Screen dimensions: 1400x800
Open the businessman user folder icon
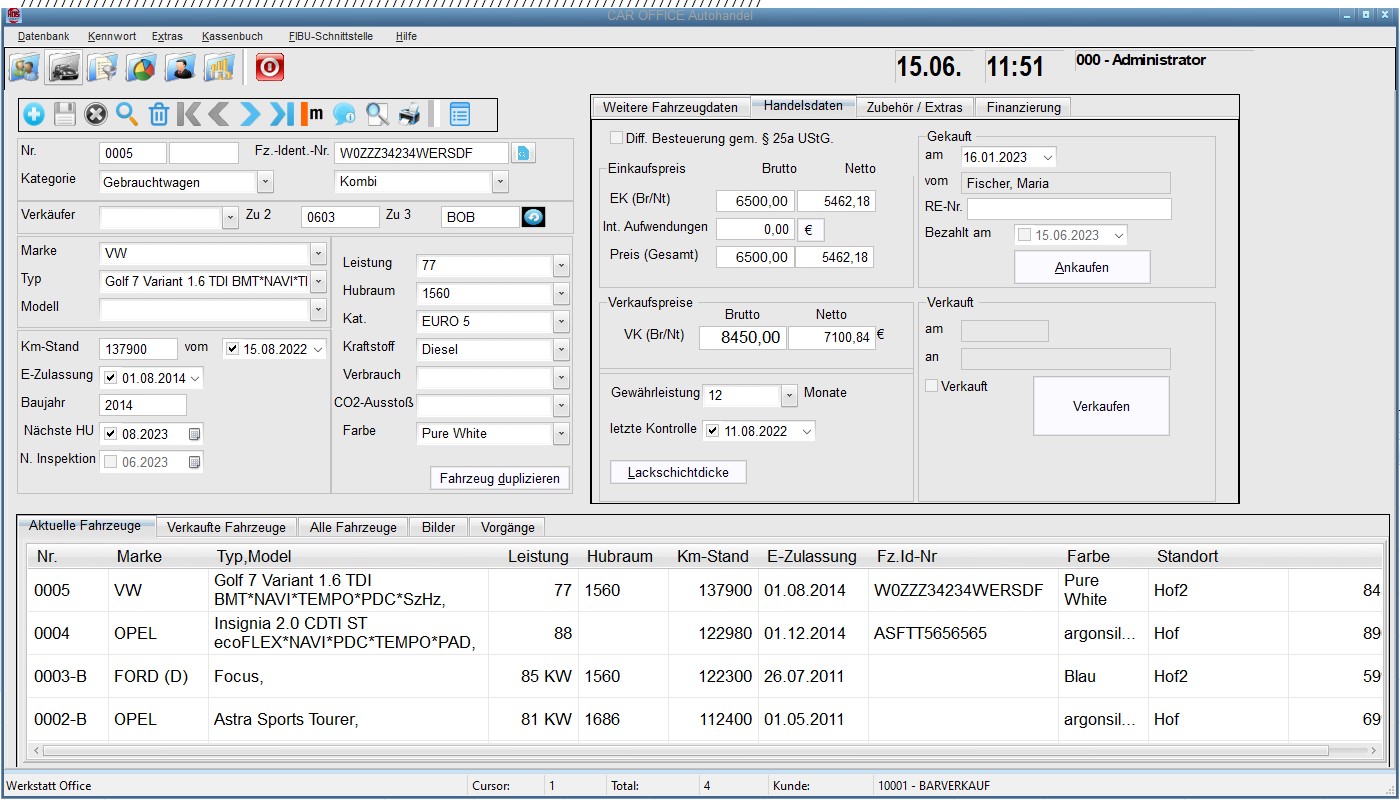(x=180, y=67)
